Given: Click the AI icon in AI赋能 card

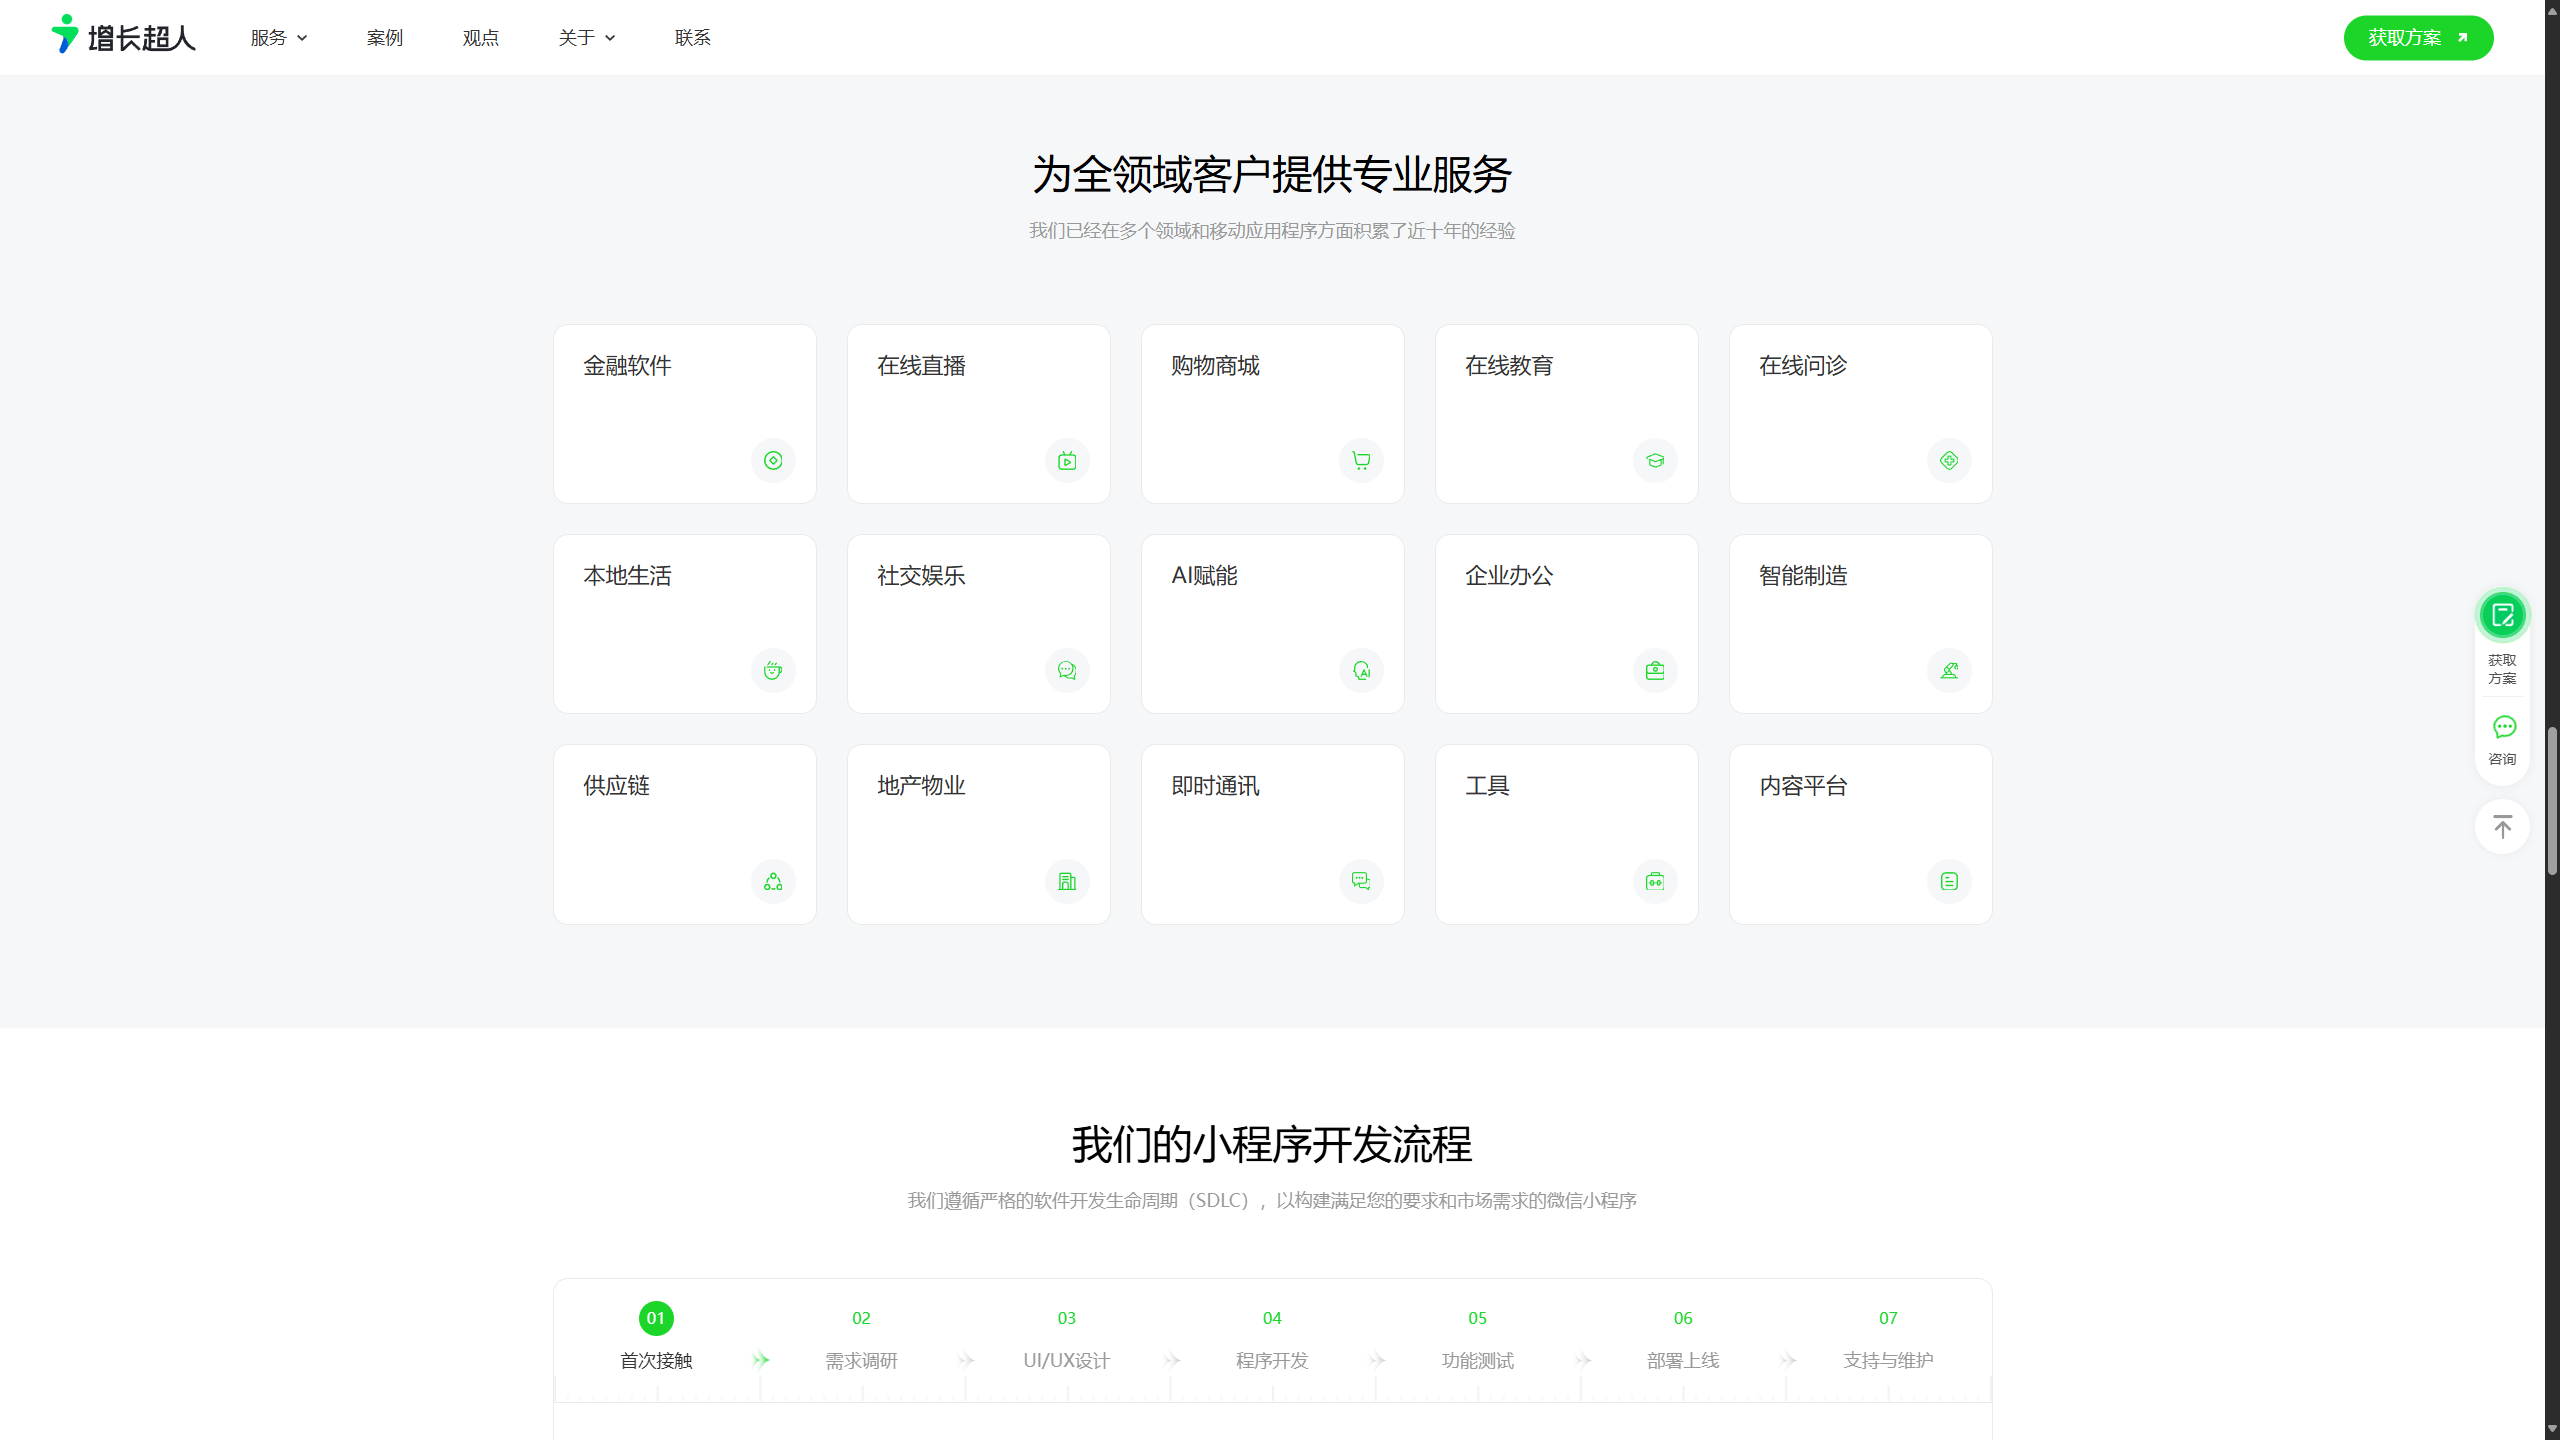Looking at the screenshot, I should pos(1361,671).
